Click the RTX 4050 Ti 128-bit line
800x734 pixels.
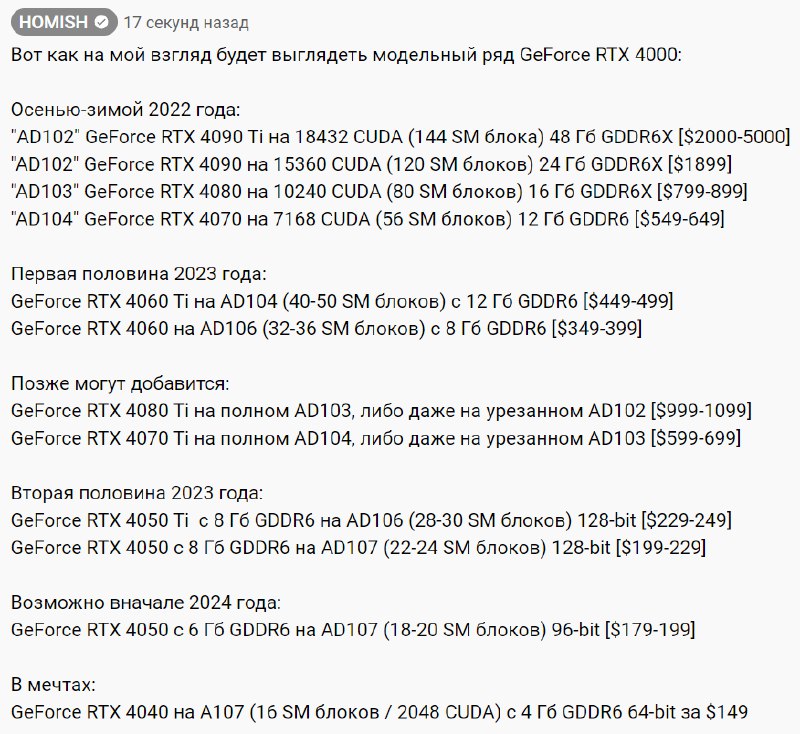[x=371, y=520]
